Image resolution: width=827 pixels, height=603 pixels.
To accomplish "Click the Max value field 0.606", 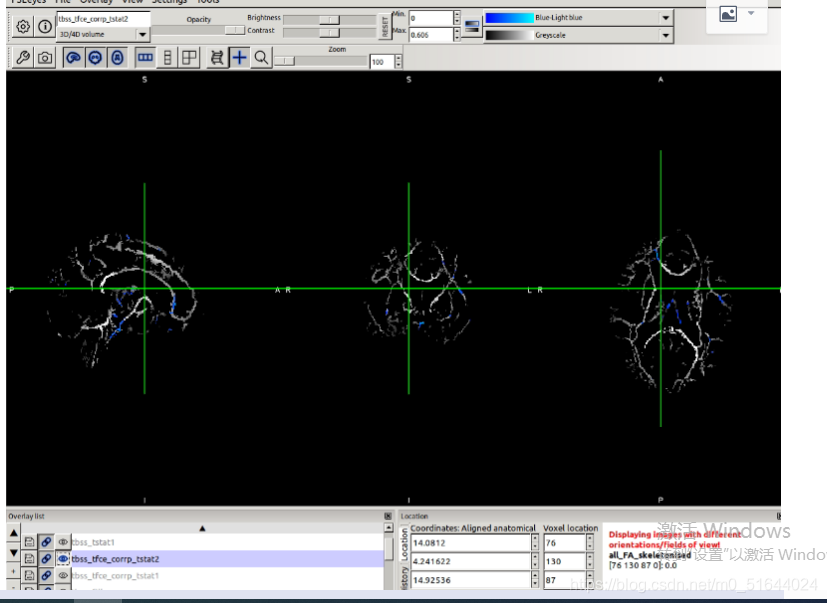I will point(431,35).
